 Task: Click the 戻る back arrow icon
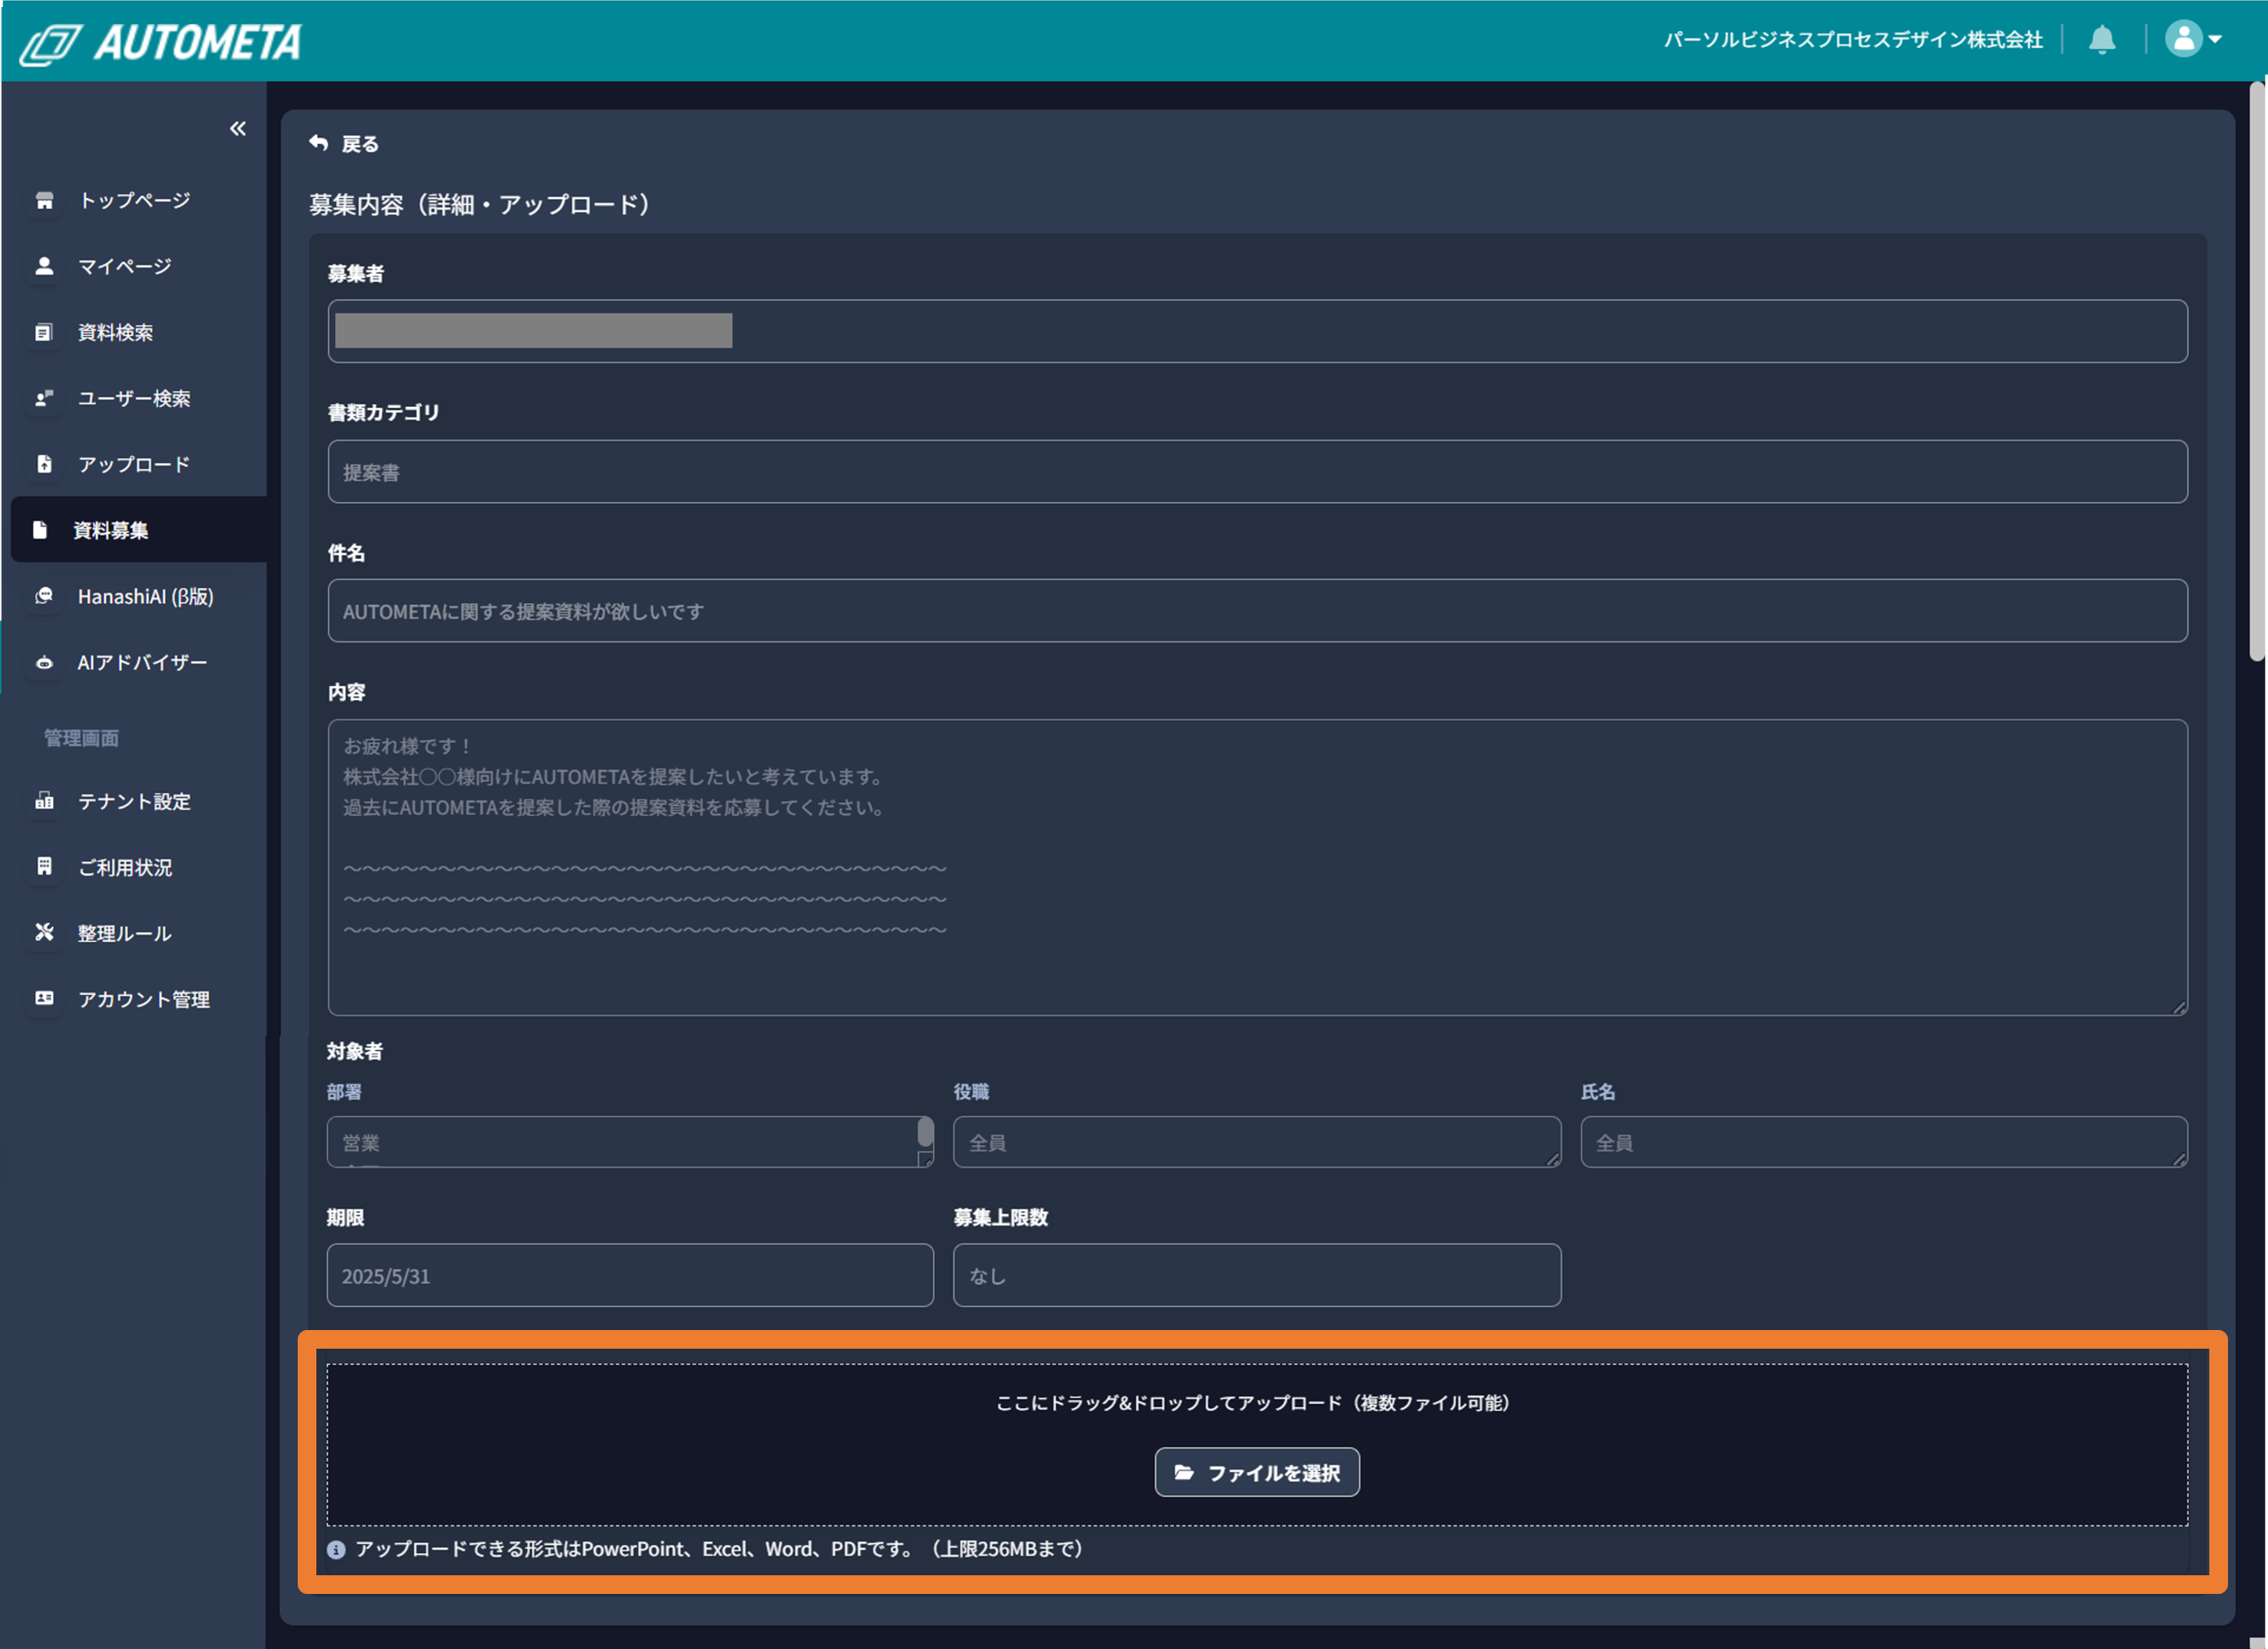click(x=318, y=143)
